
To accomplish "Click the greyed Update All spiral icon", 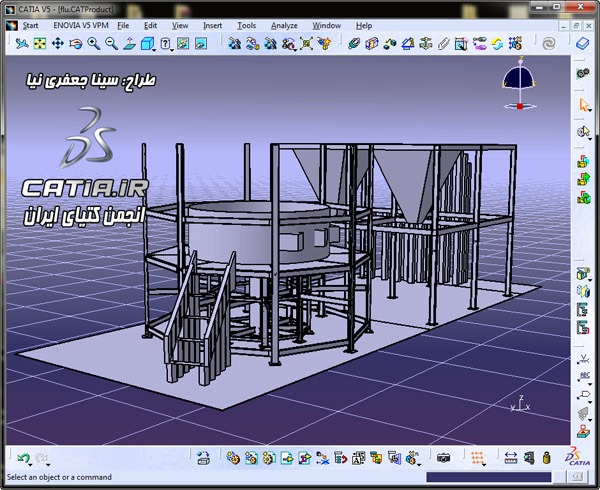I will [x=549, y=44].
